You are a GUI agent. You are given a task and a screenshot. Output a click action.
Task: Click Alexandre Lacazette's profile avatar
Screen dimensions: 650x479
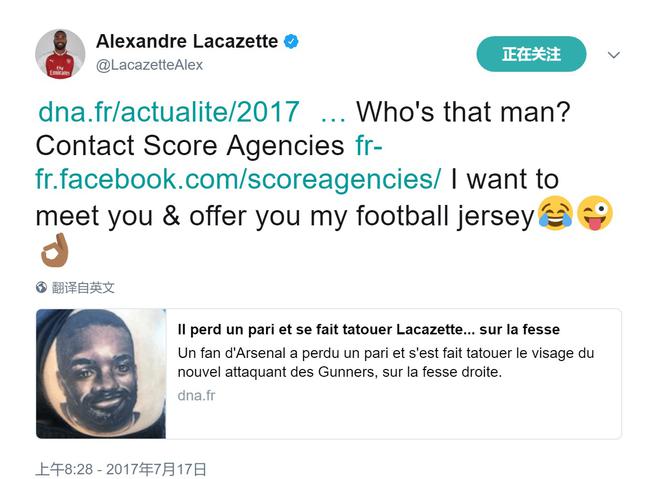[60, 53]
